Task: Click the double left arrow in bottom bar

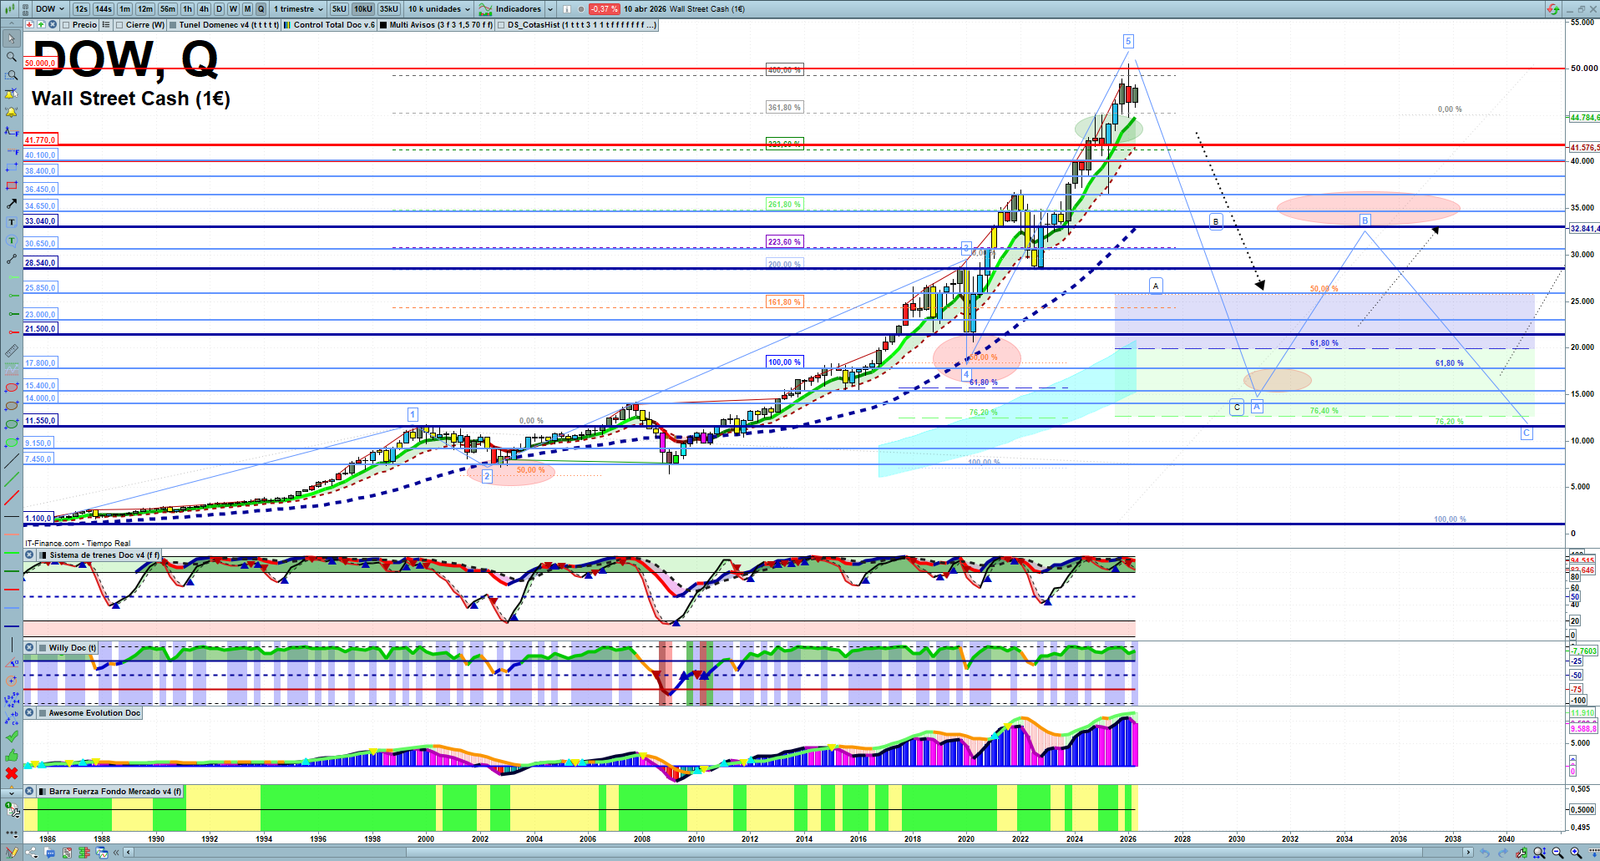Action: 117,853
